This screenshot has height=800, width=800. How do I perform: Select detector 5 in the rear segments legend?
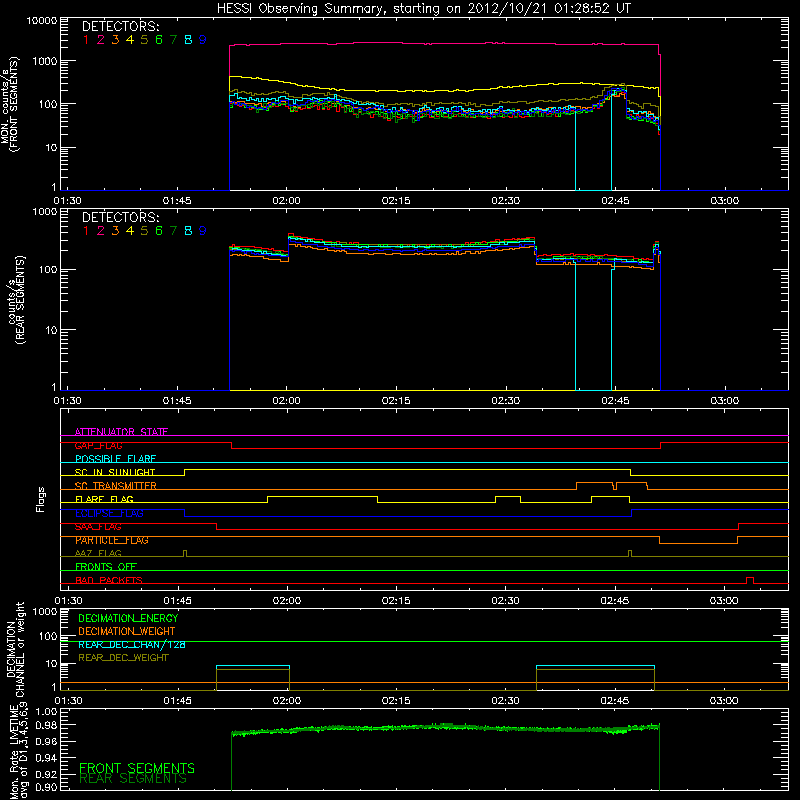[x=144, y=231]
